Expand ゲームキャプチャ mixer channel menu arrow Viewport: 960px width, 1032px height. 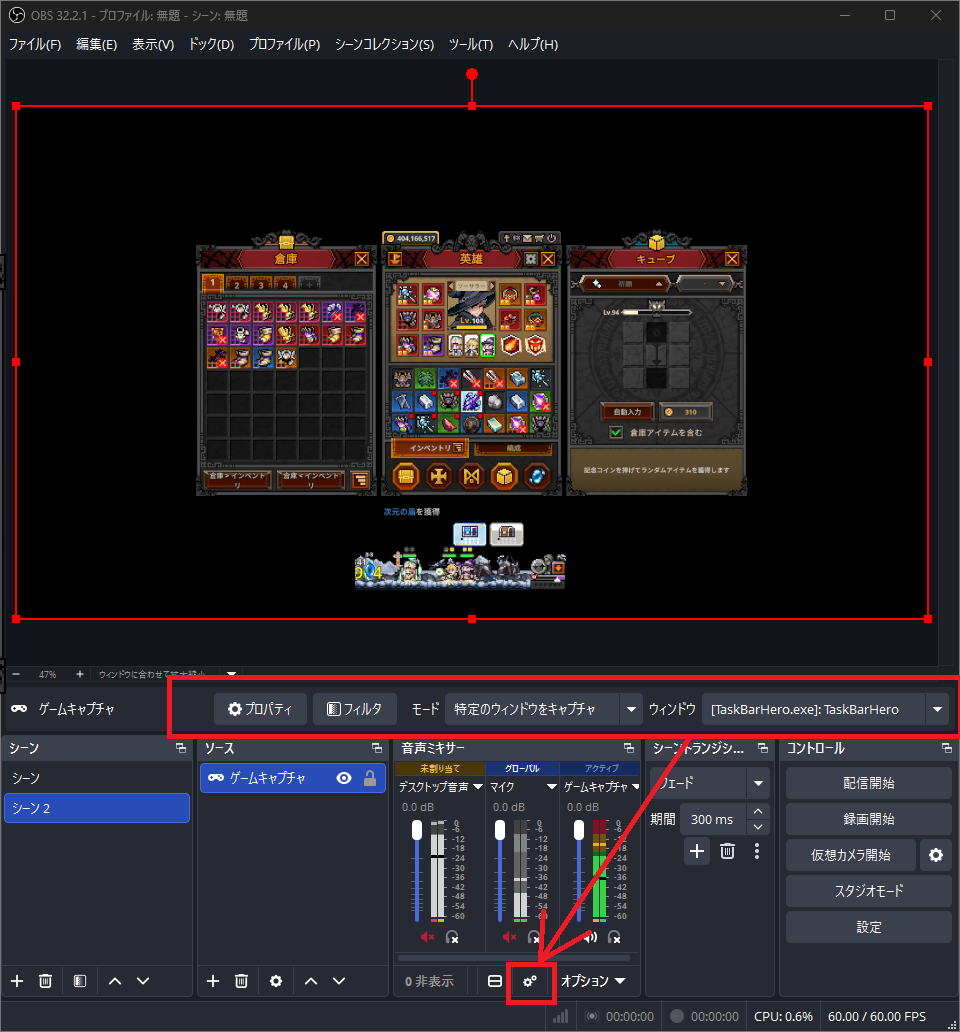point(636,787)
